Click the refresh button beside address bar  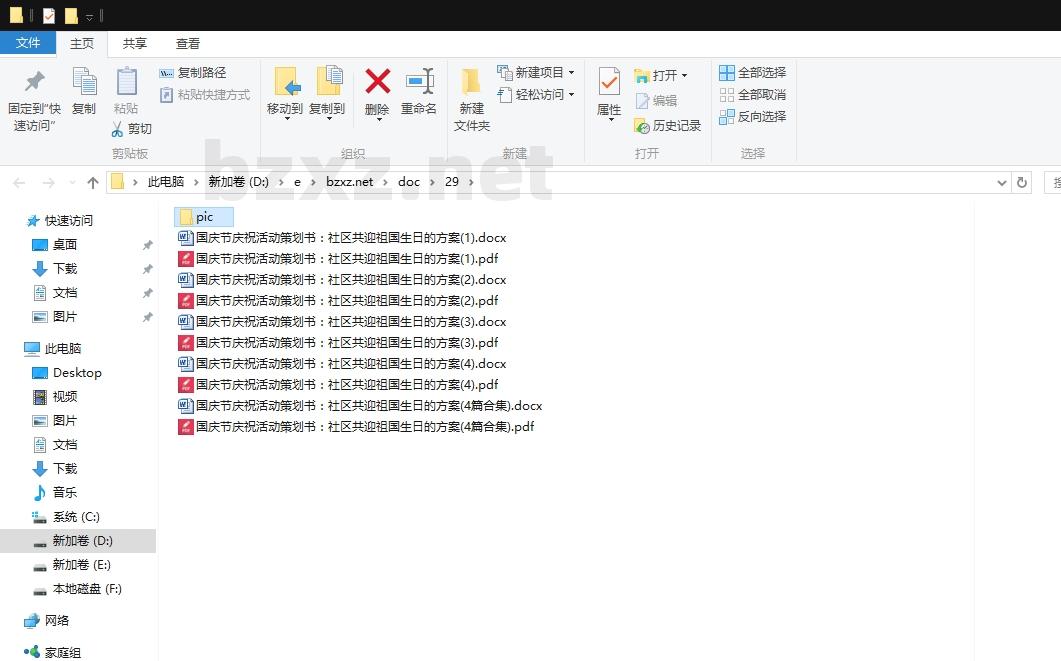[x=1021, y=182]
